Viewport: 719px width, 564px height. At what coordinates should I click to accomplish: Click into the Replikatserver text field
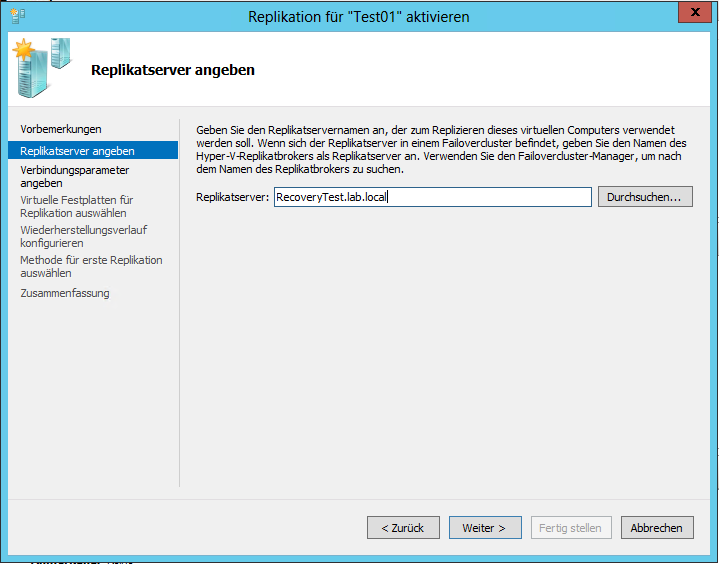[x=432, y=197]
